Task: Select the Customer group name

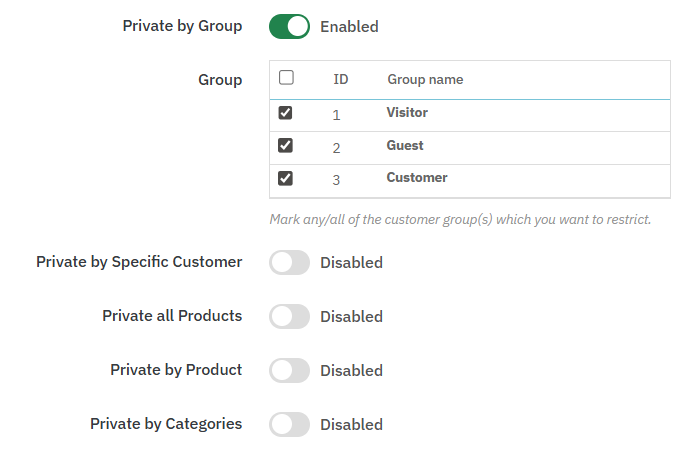Action: (417, 178)
